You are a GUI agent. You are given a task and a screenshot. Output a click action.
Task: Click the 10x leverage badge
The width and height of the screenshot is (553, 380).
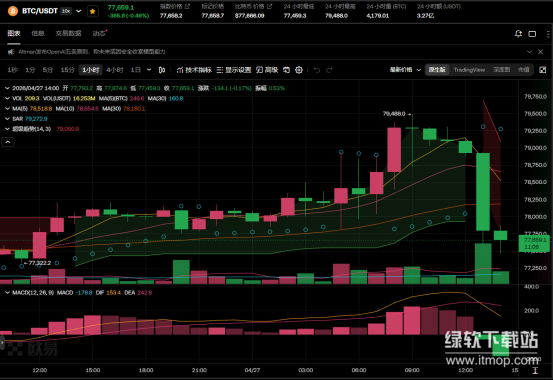click(66, 11)
